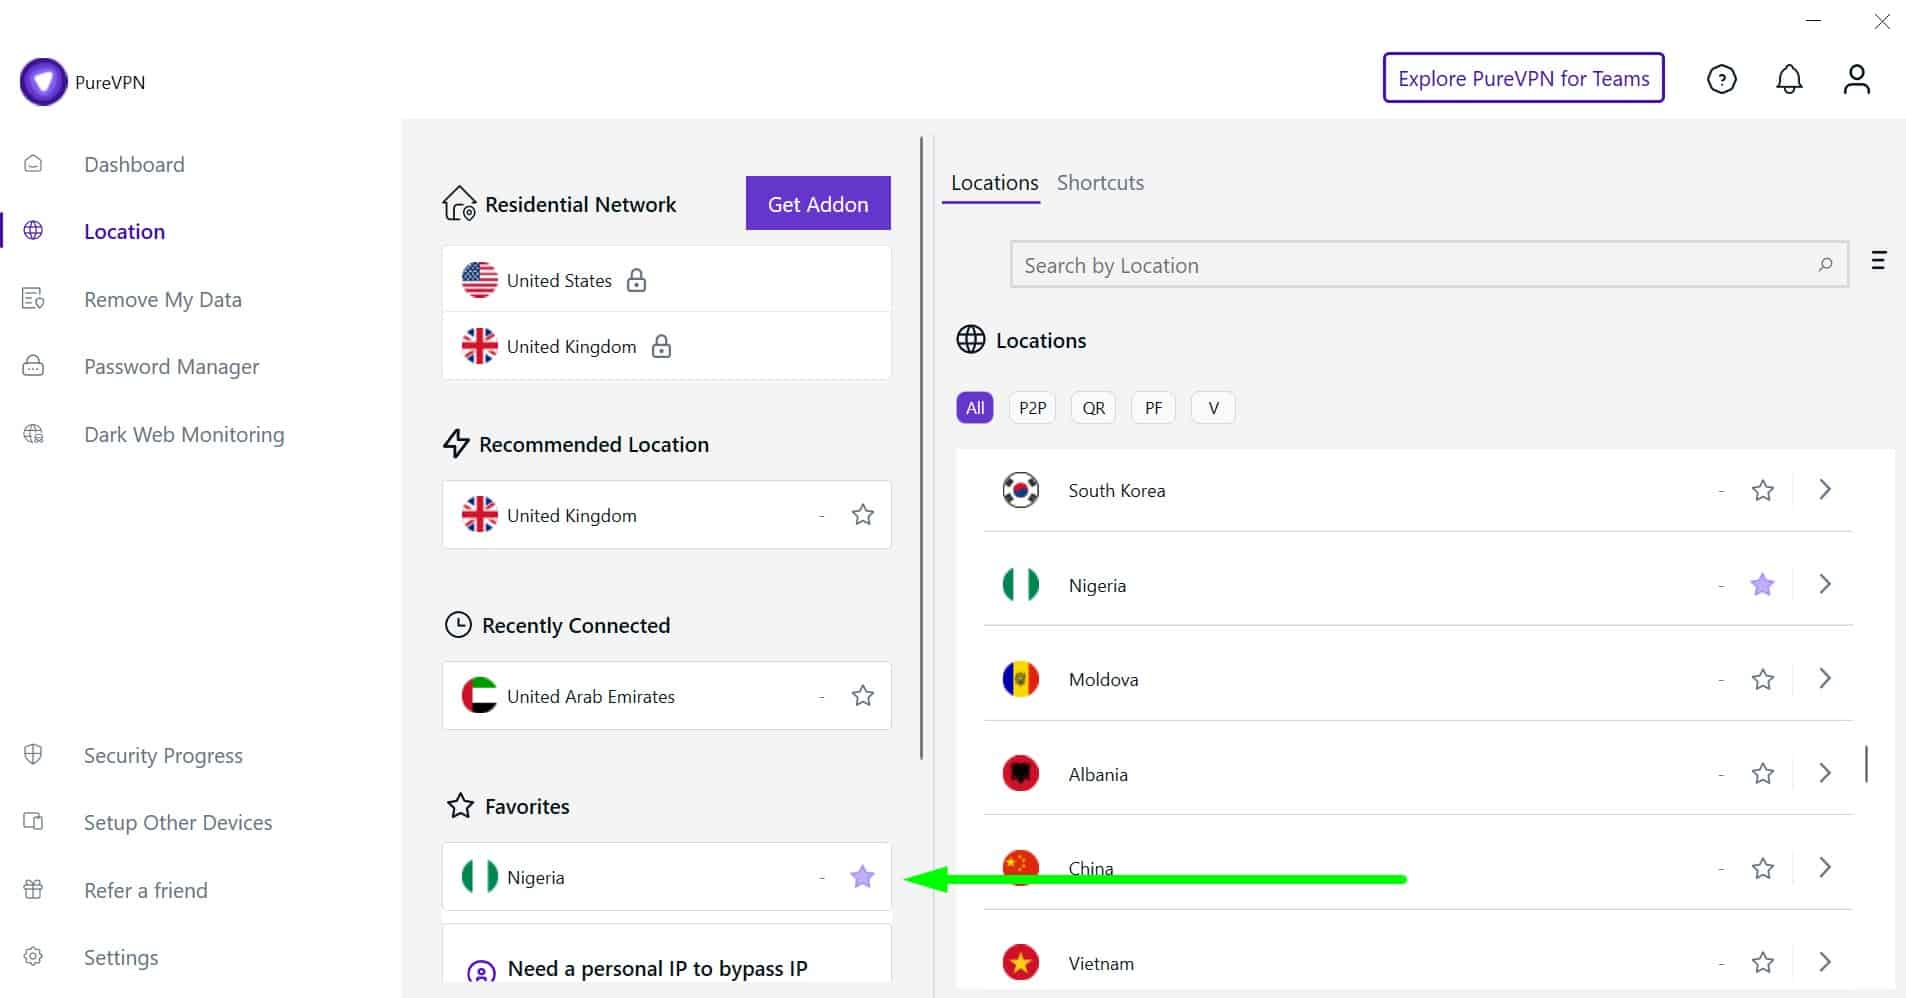Select the QR filter chip
1906x998 pixels.
[x=1093, y=408]
